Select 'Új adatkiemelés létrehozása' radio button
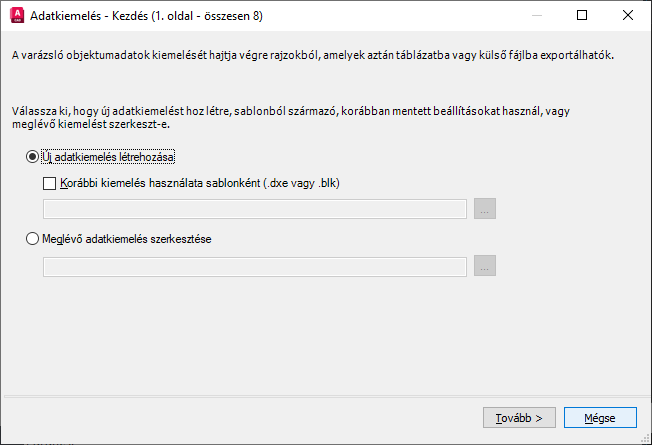This screenshot has width=652, height=445. click(x=33, y=157)
